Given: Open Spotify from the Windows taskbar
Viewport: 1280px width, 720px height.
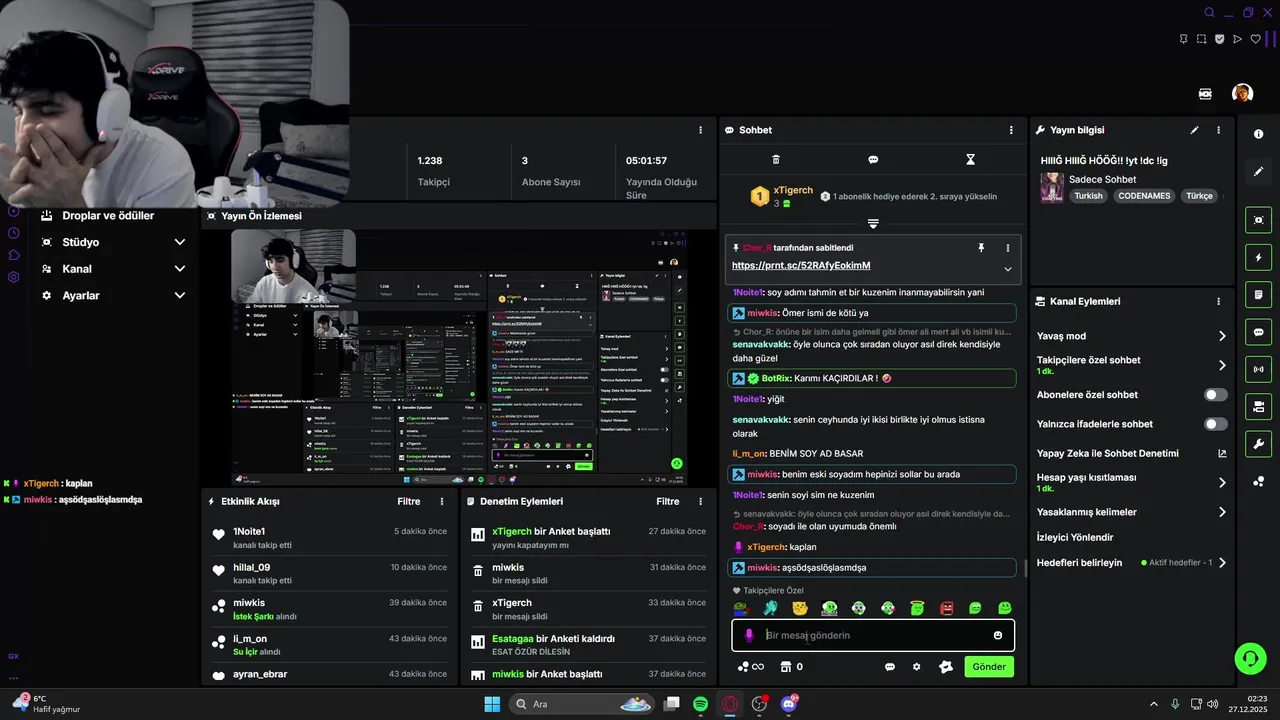Looking at the screenshot, I should click(701, 704).
